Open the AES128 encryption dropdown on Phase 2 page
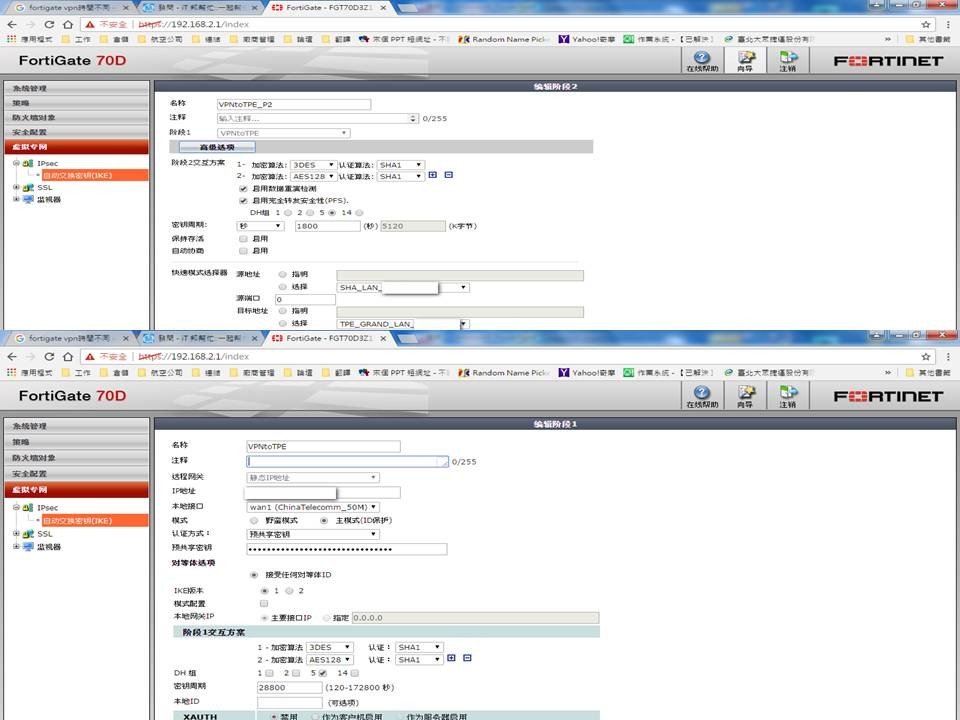This screenshot has width=960, height=720. click(313, 176)
